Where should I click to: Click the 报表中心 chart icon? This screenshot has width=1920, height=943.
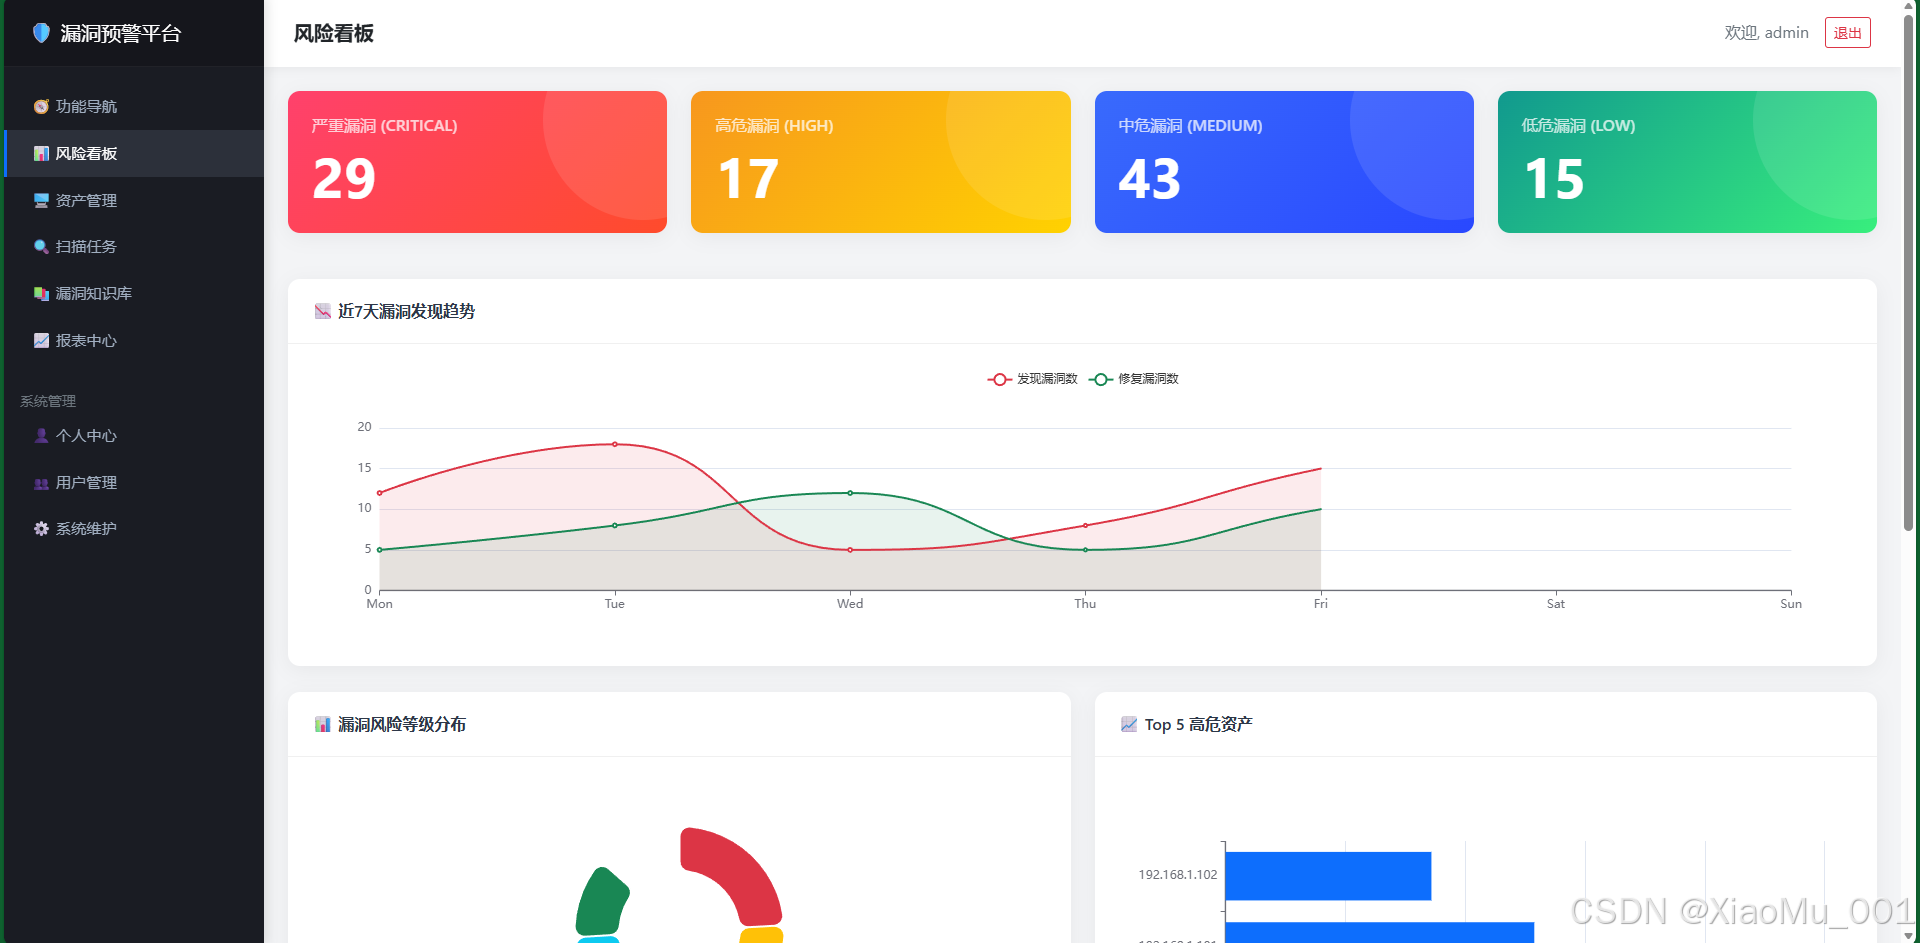click(x=41, y=340)
